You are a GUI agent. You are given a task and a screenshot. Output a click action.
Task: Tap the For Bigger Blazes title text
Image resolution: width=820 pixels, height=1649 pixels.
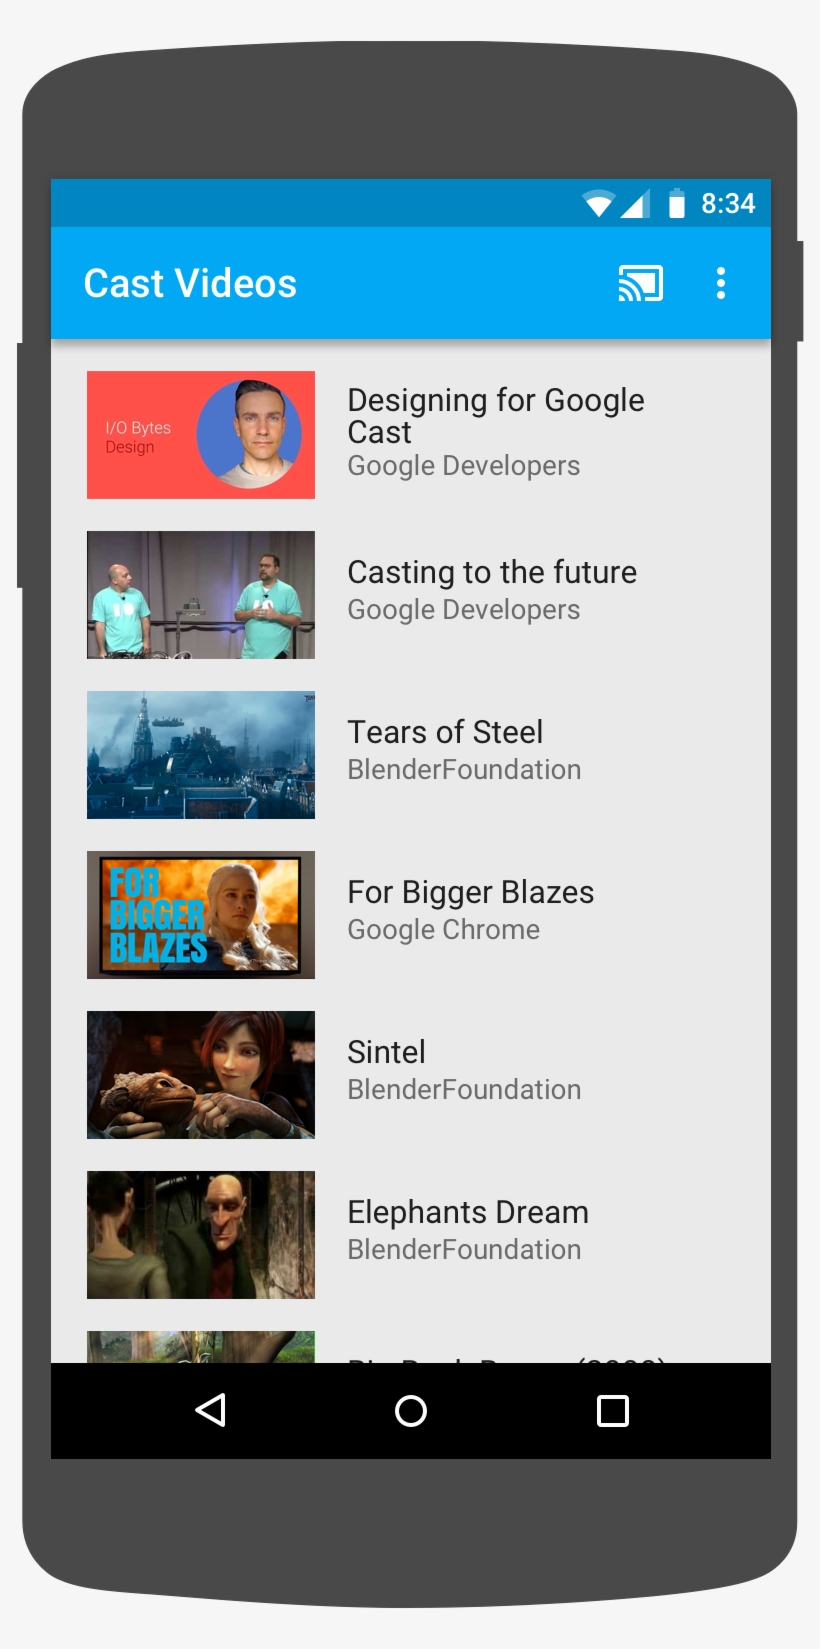(470, 892)
